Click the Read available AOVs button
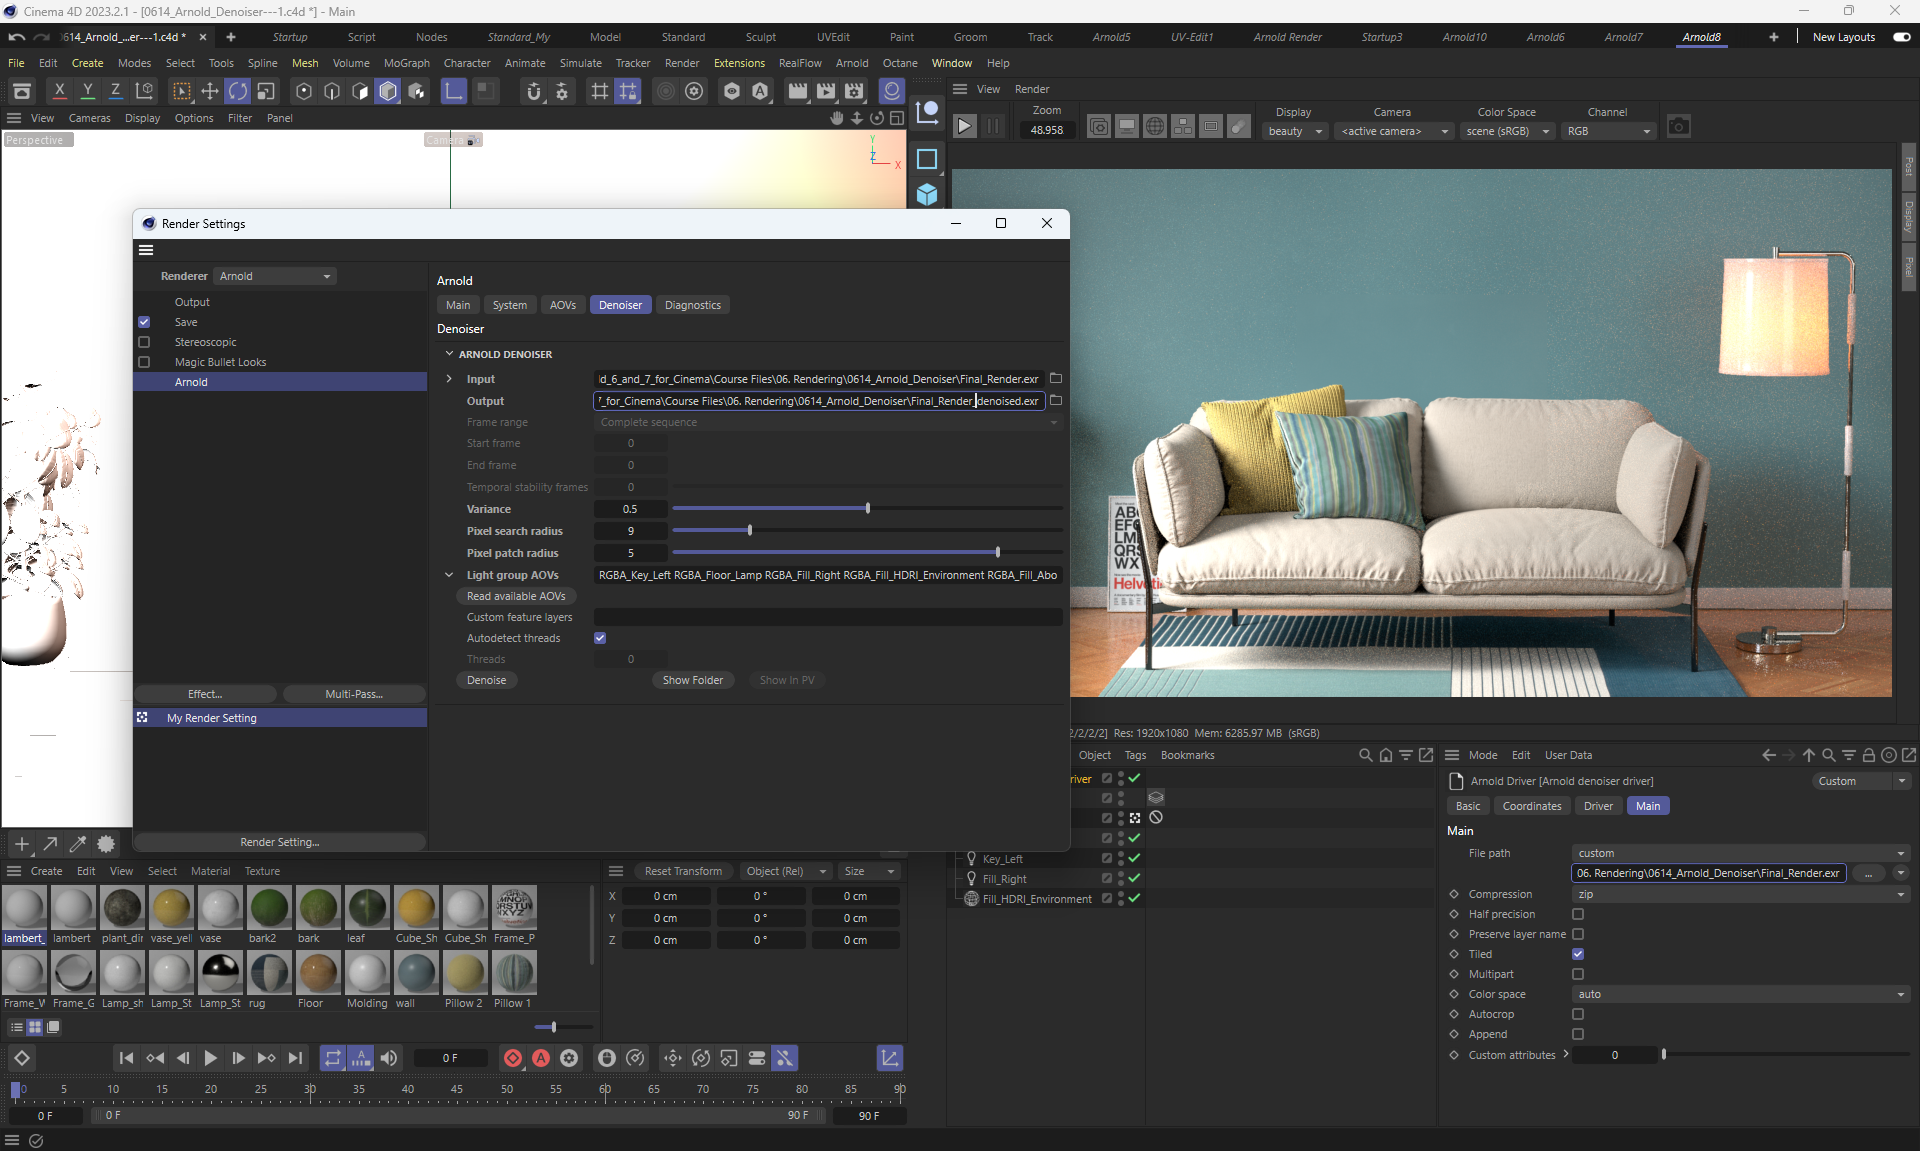This screenshot has height=1151, width=1920. (516, 596)
